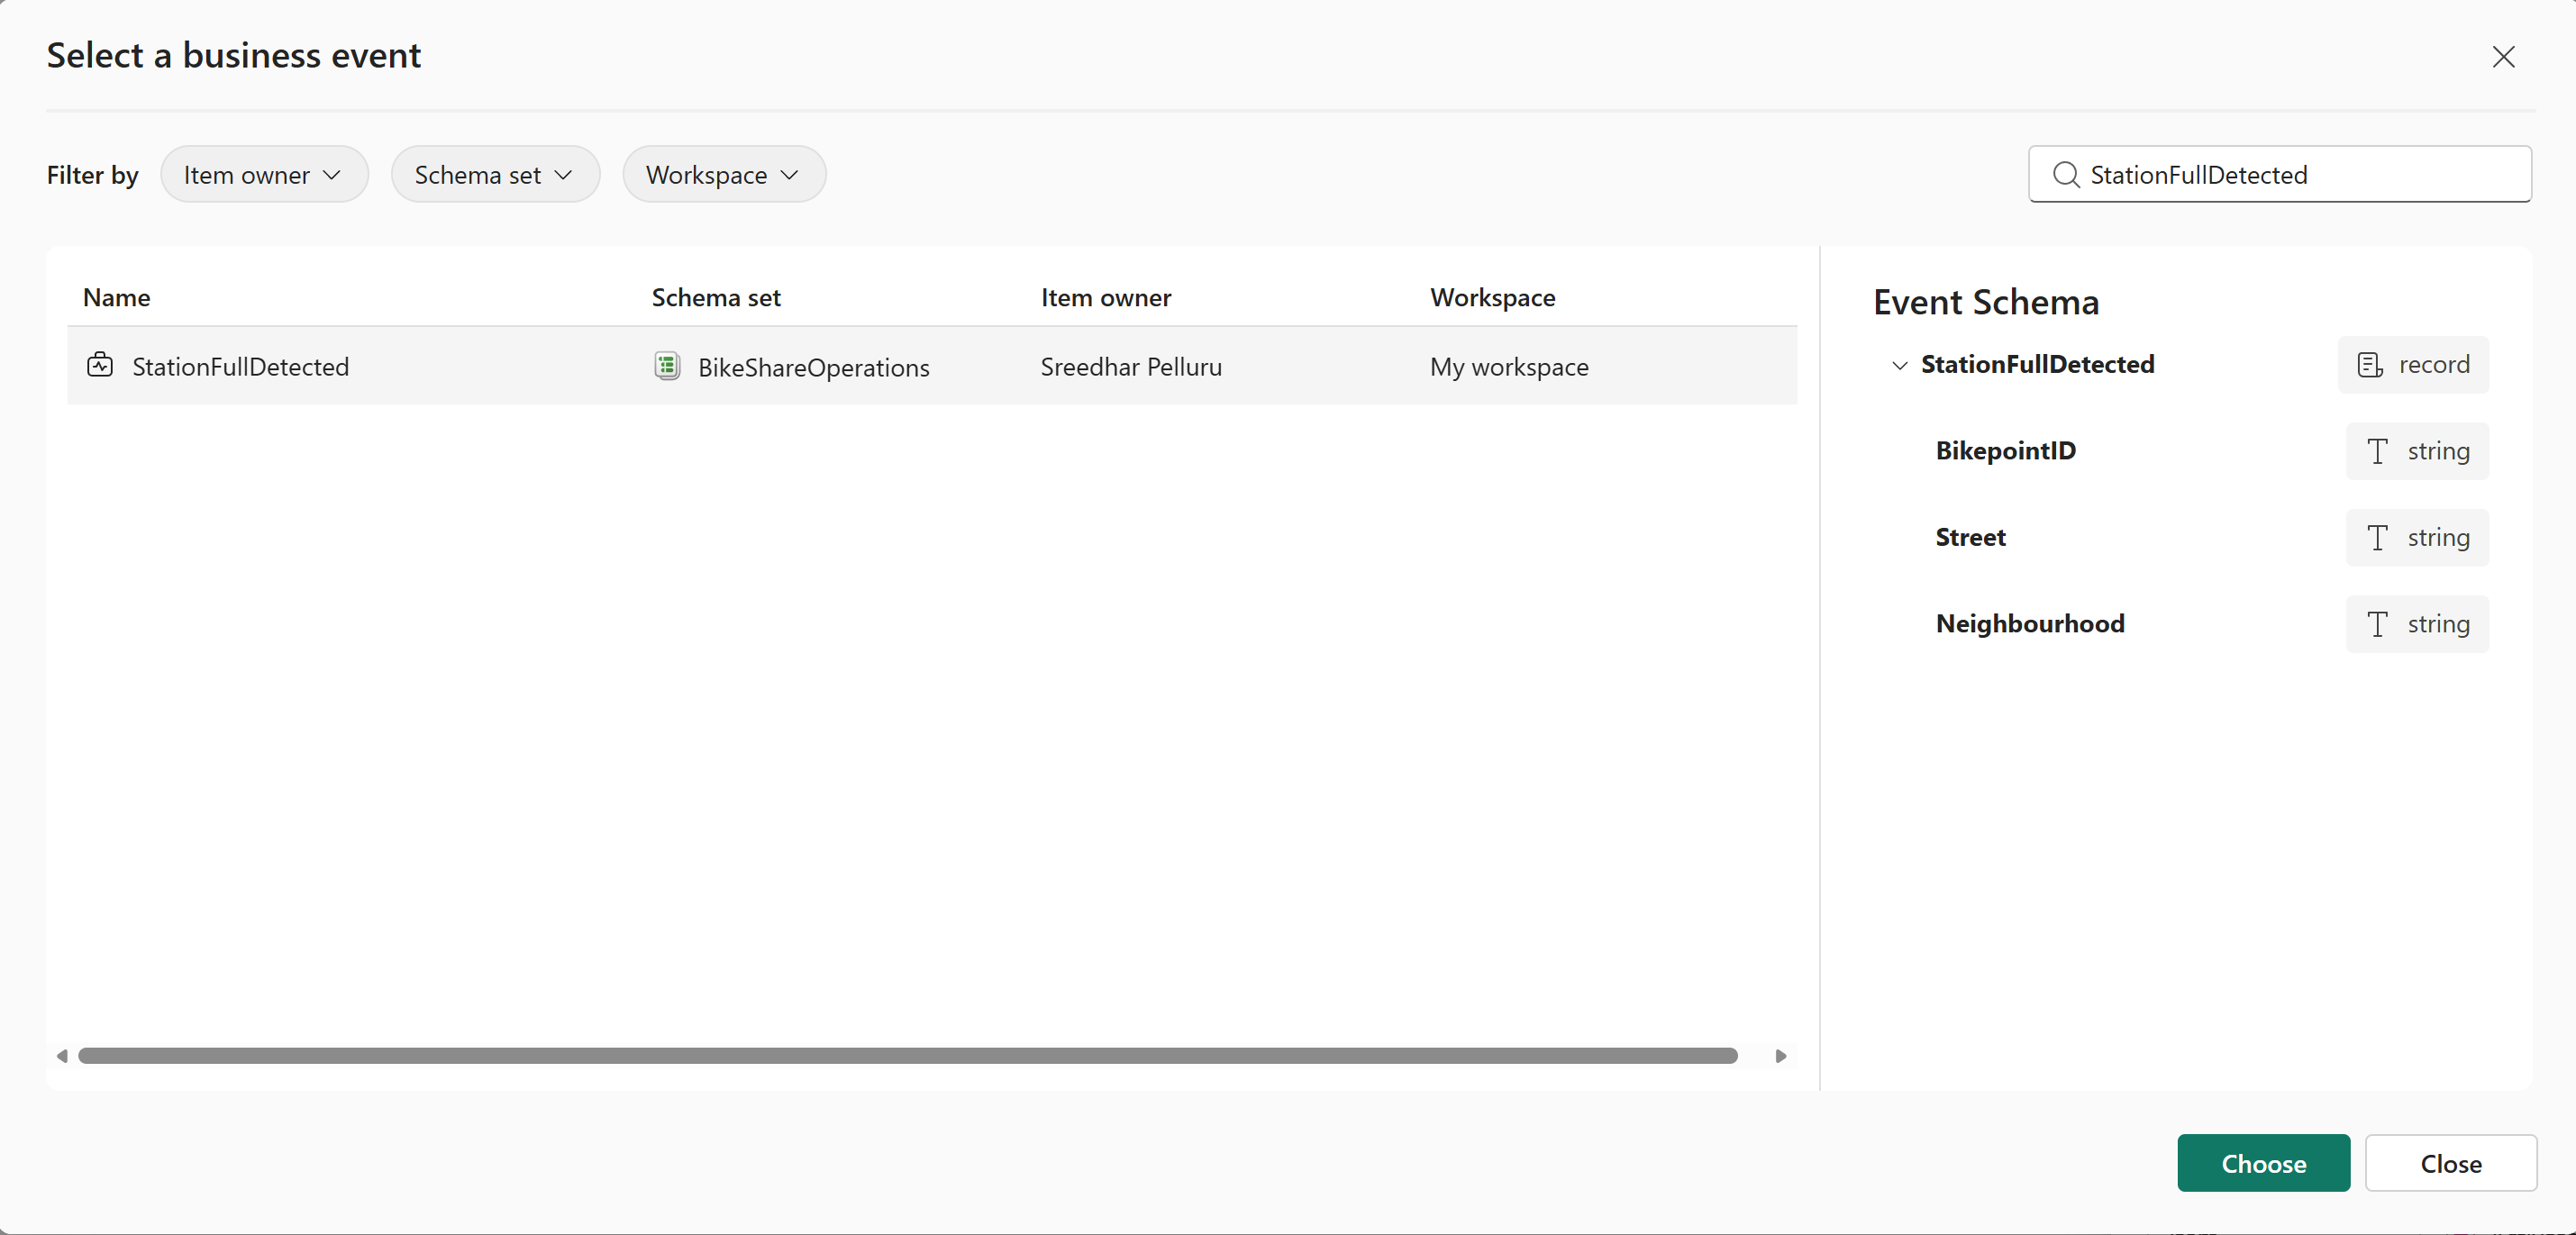This screenshot has height=1235, width=2576.
Task: Click the string label for Neighbourhood
Action: pos(2438,625)
